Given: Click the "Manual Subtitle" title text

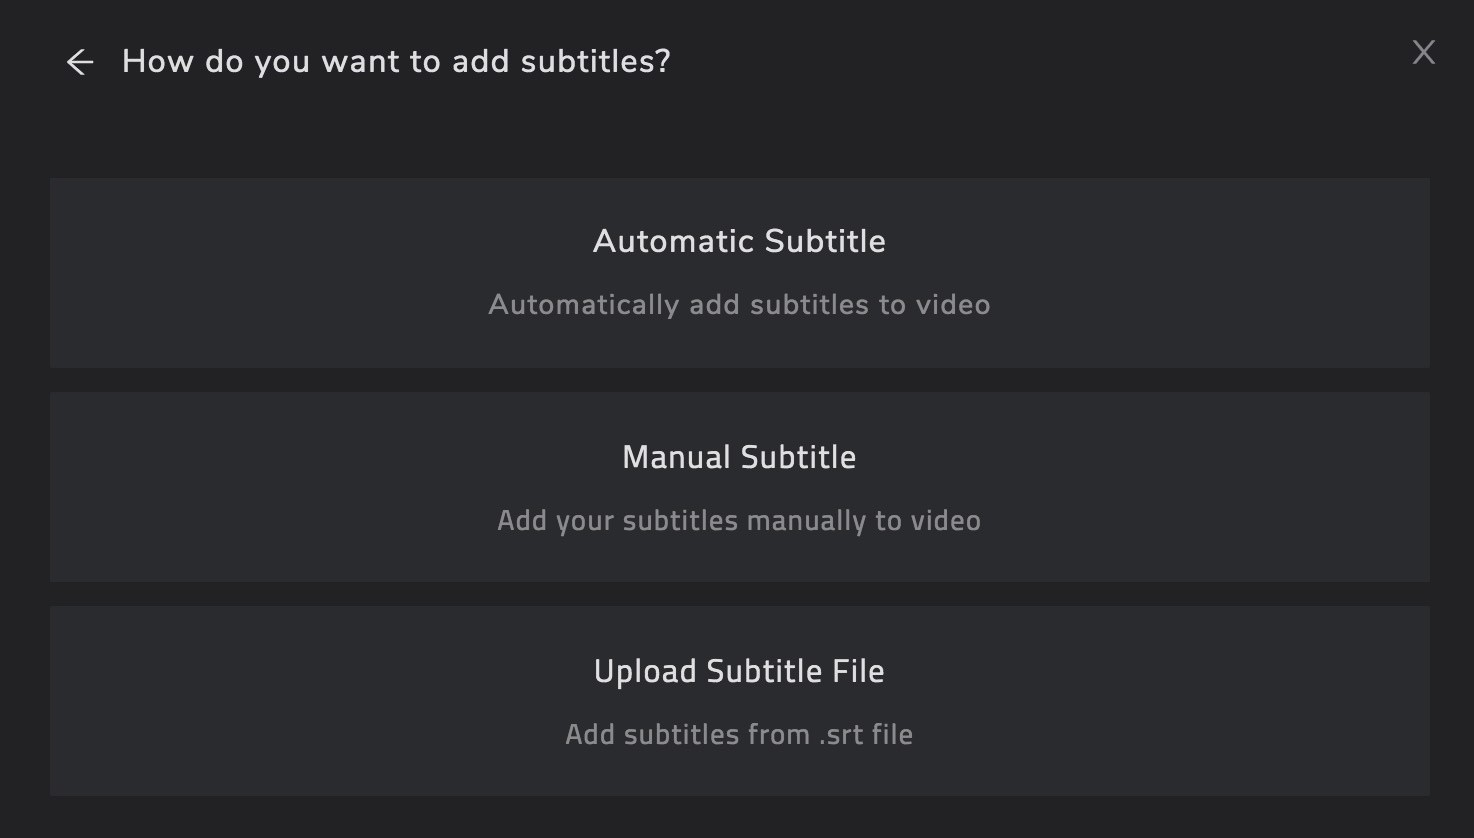Looking at the screenshot, I should 739,457.
